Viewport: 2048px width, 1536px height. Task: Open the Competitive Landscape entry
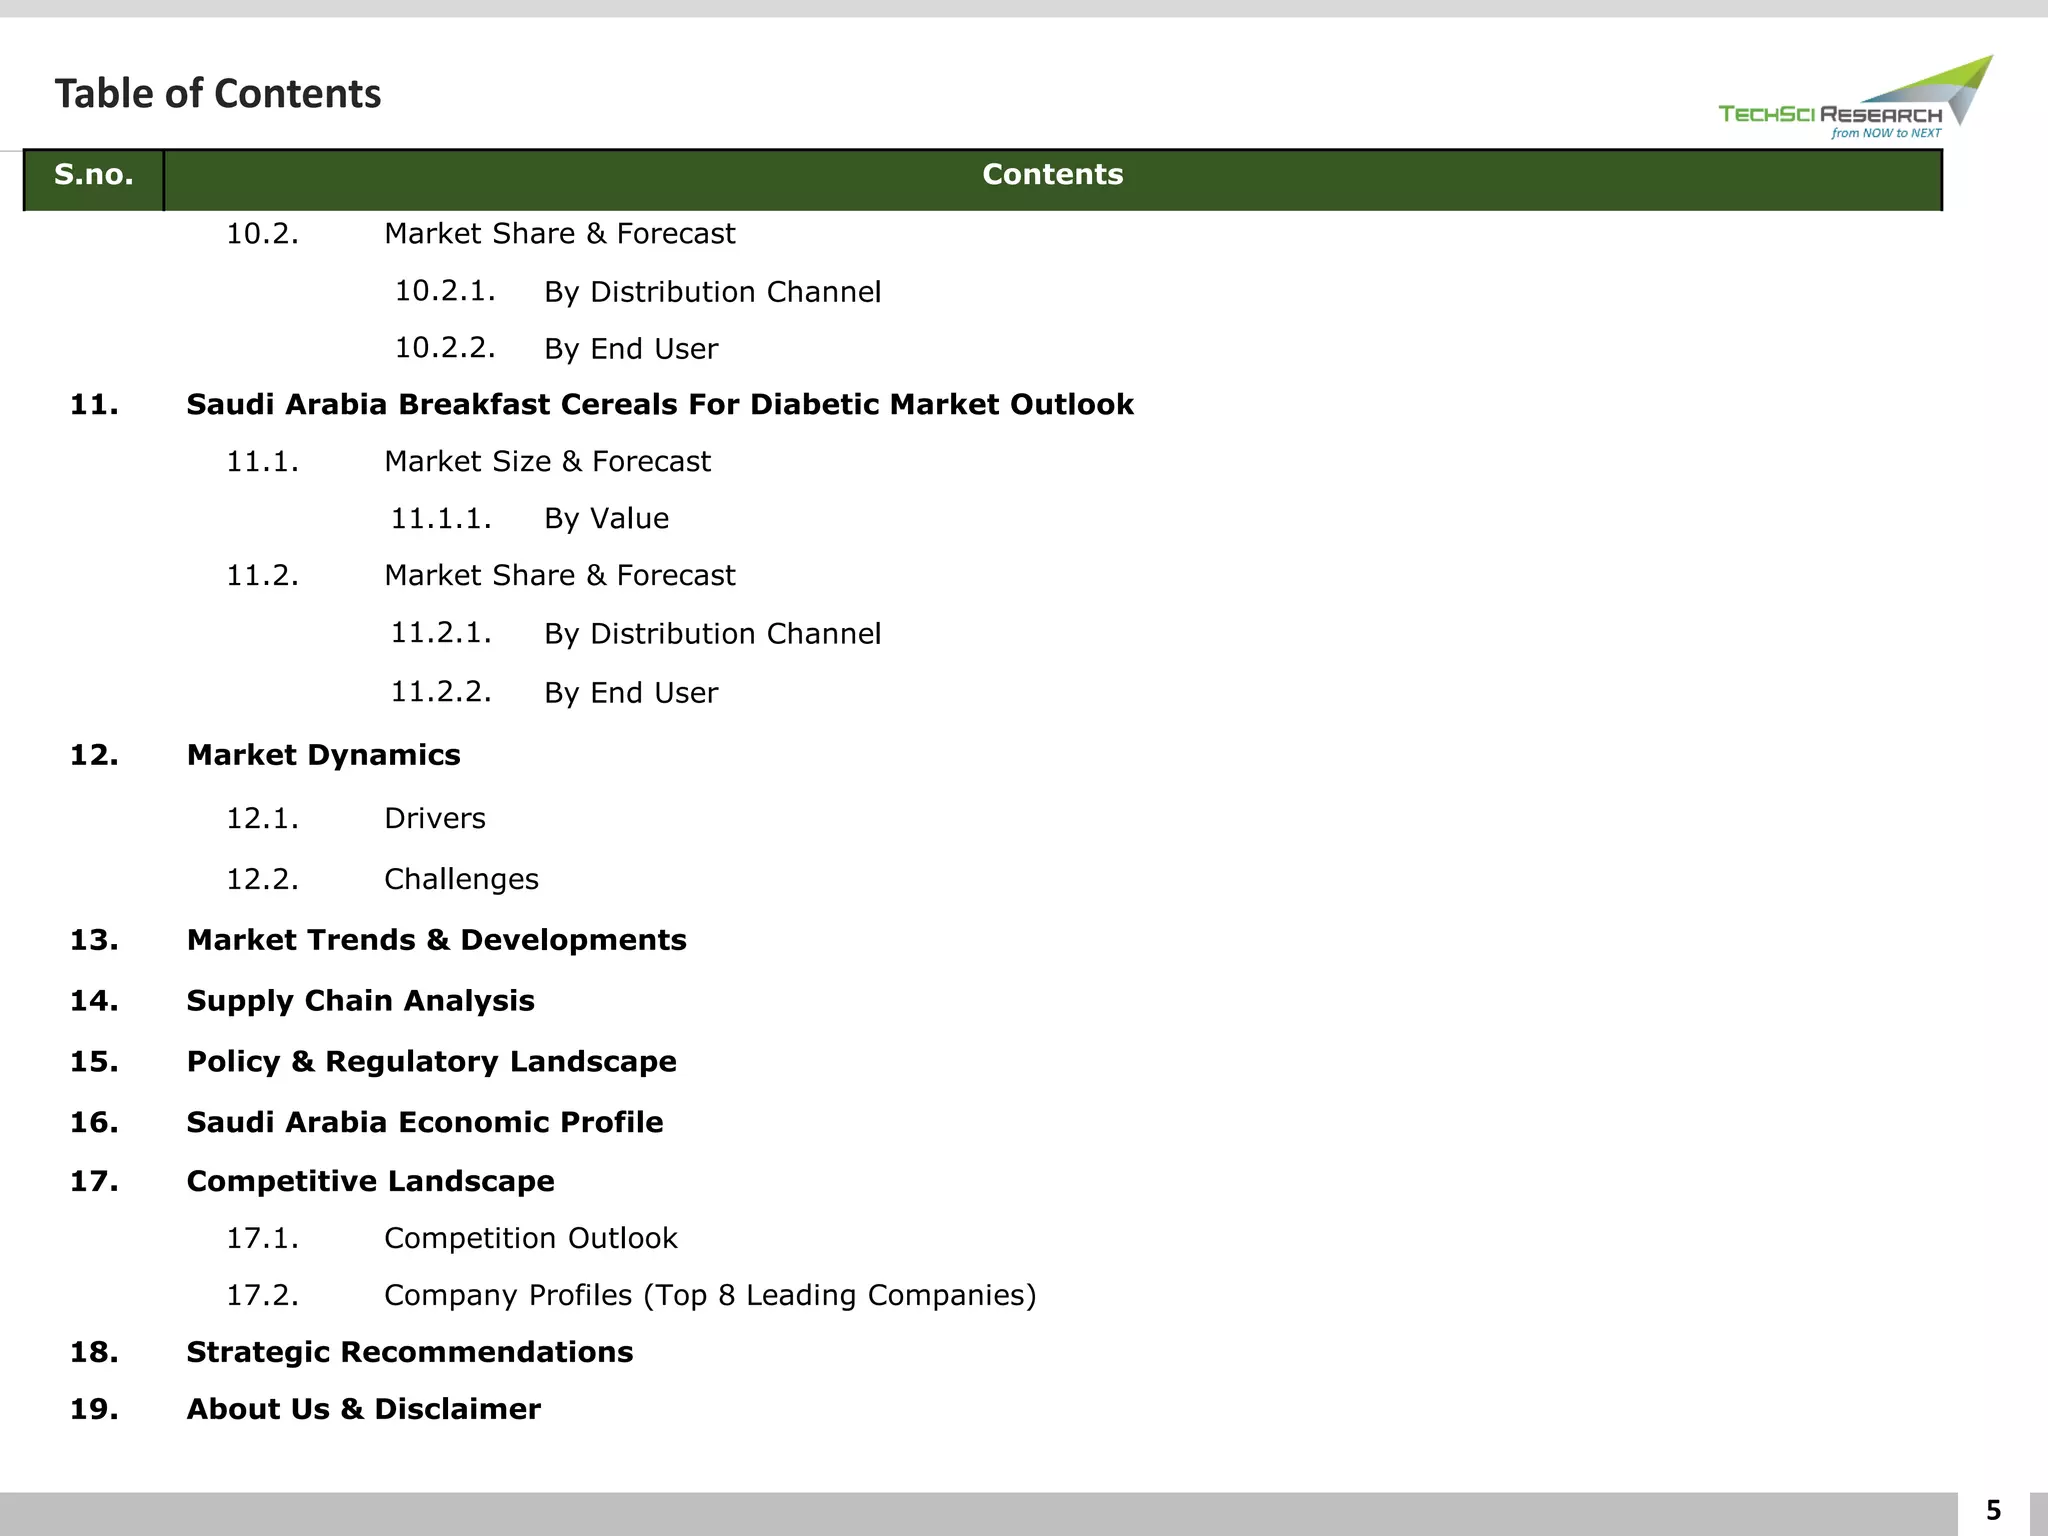click(x=370, y=1182)
